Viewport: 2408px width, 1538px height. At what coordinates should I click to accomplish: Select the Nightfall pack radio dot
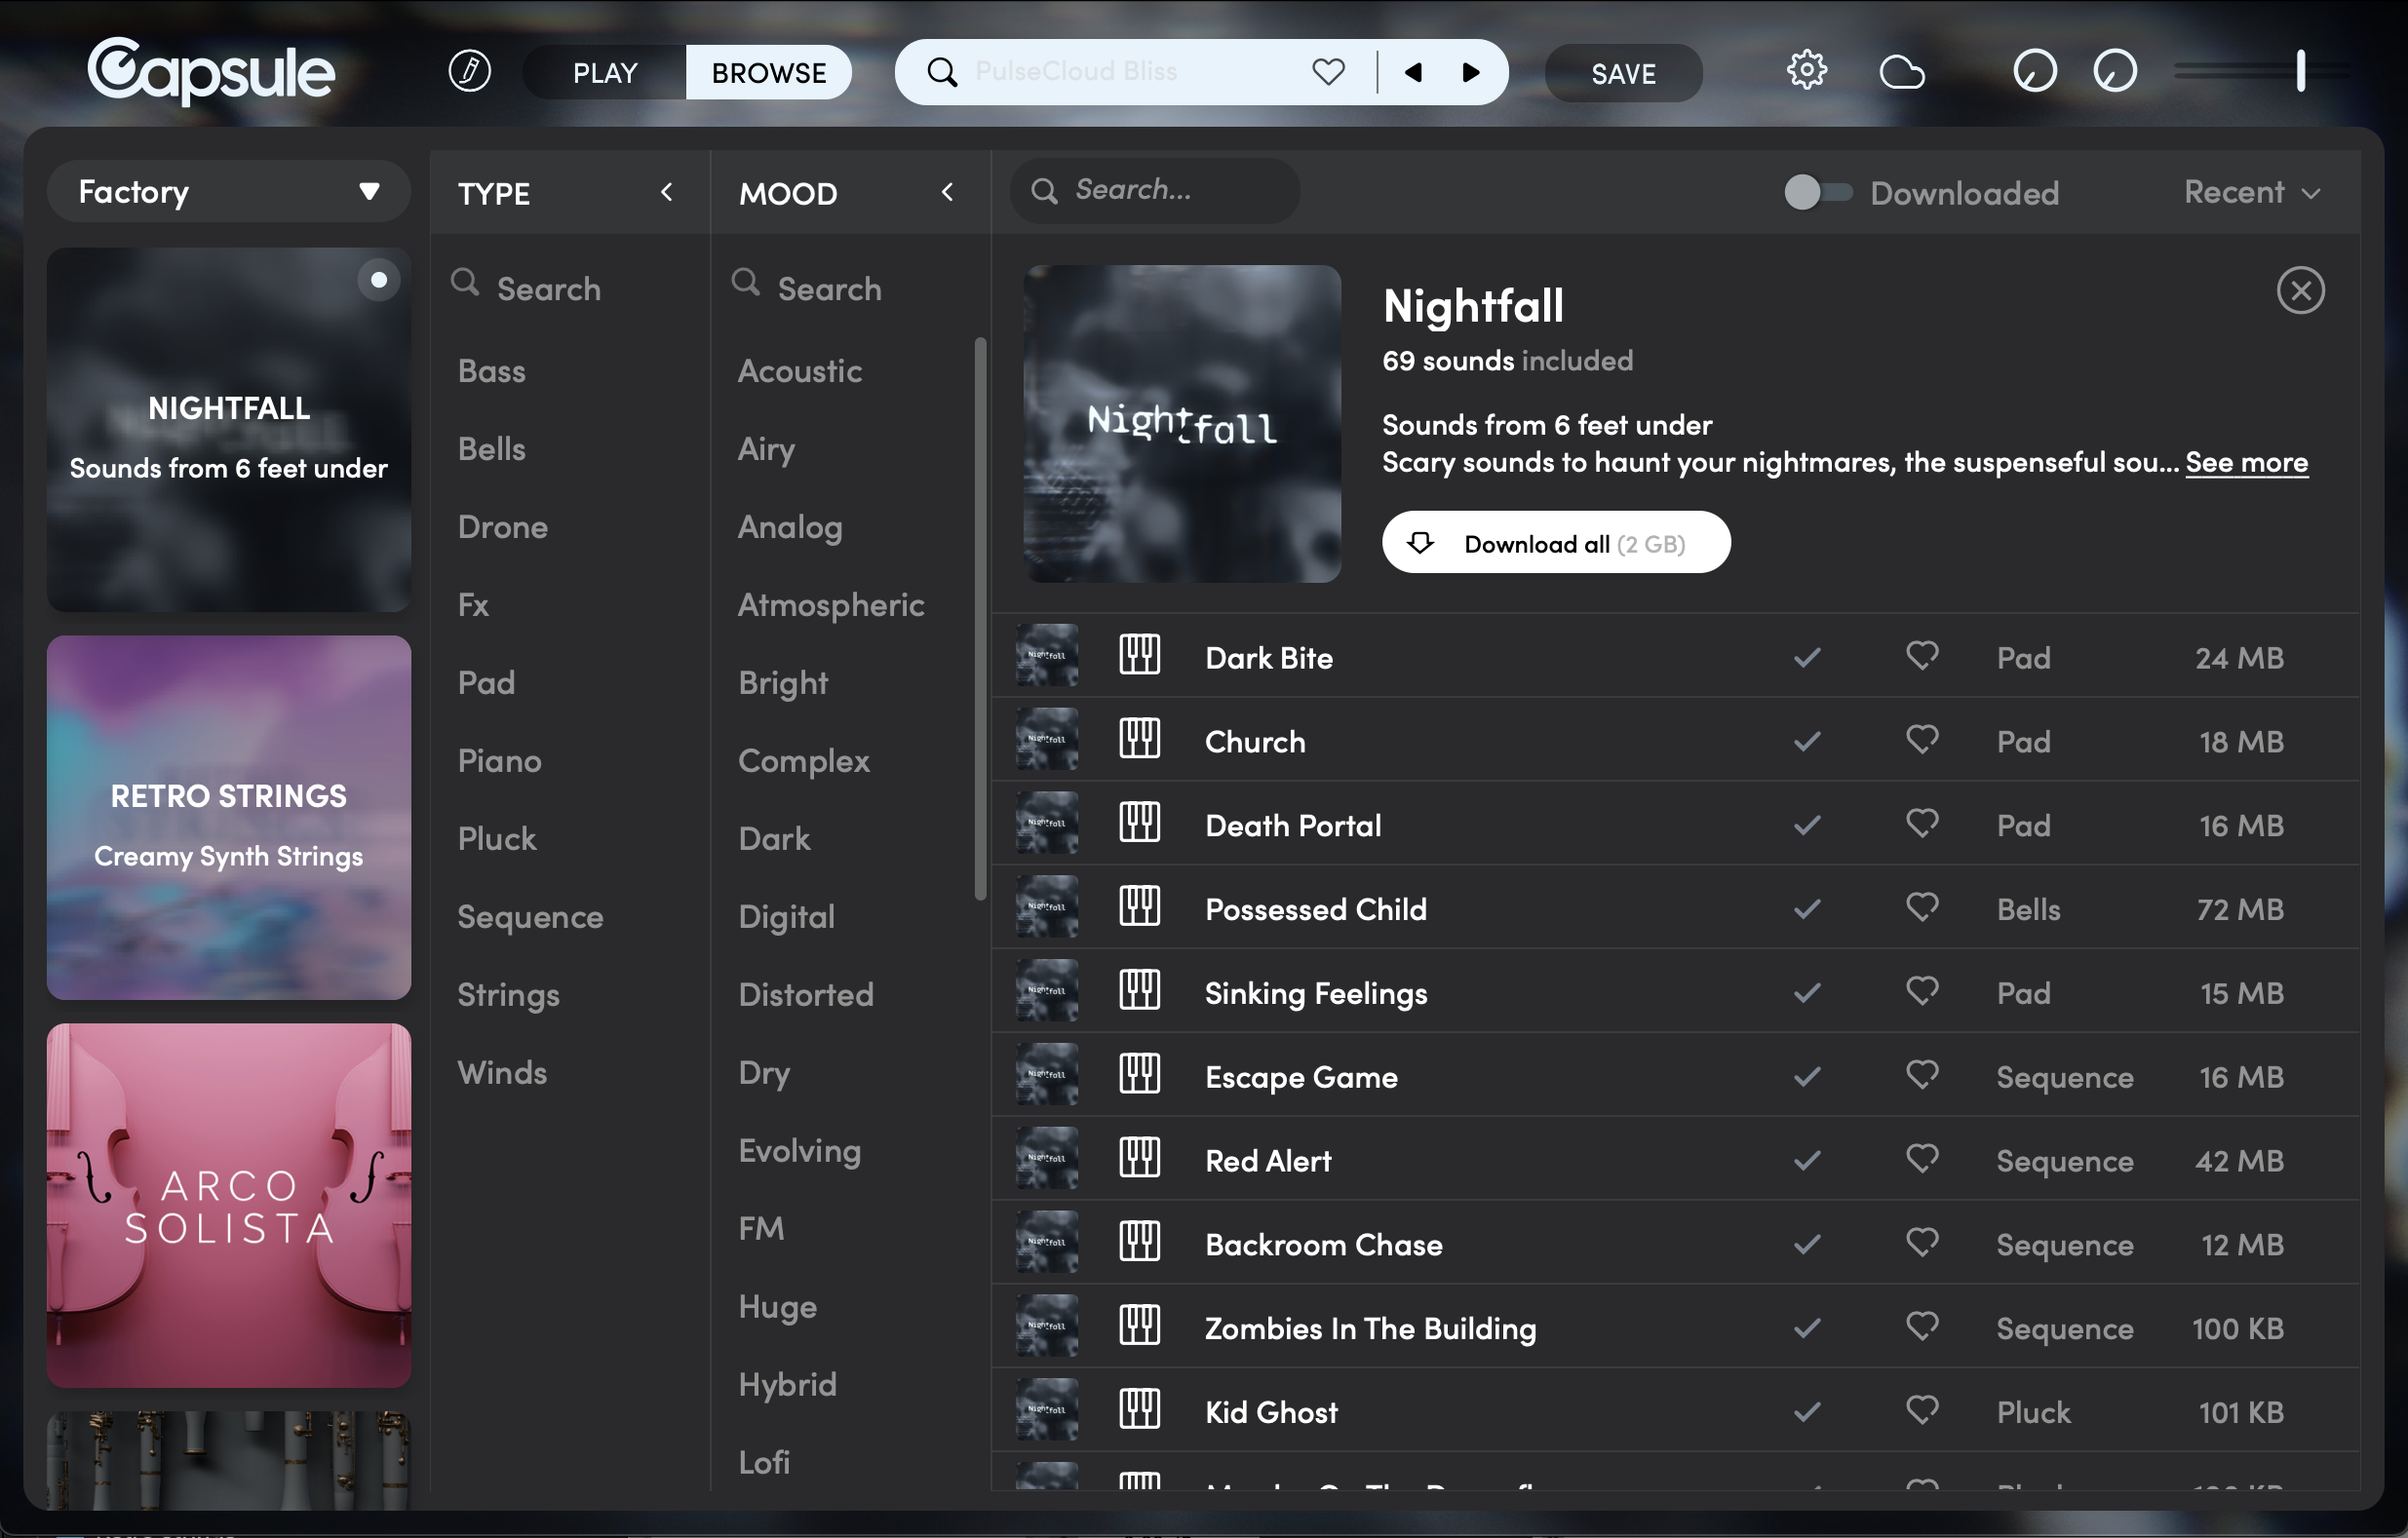(x=378, y=280)
